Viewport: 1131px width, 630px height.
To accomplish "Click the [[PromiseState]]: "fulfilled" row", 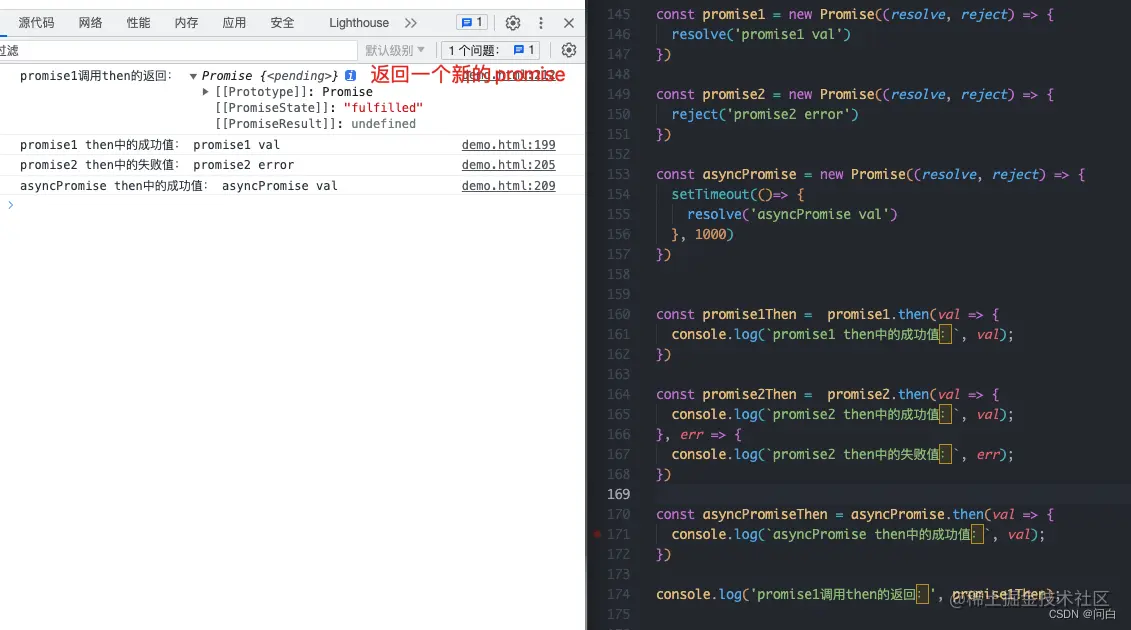I will 319,108.
